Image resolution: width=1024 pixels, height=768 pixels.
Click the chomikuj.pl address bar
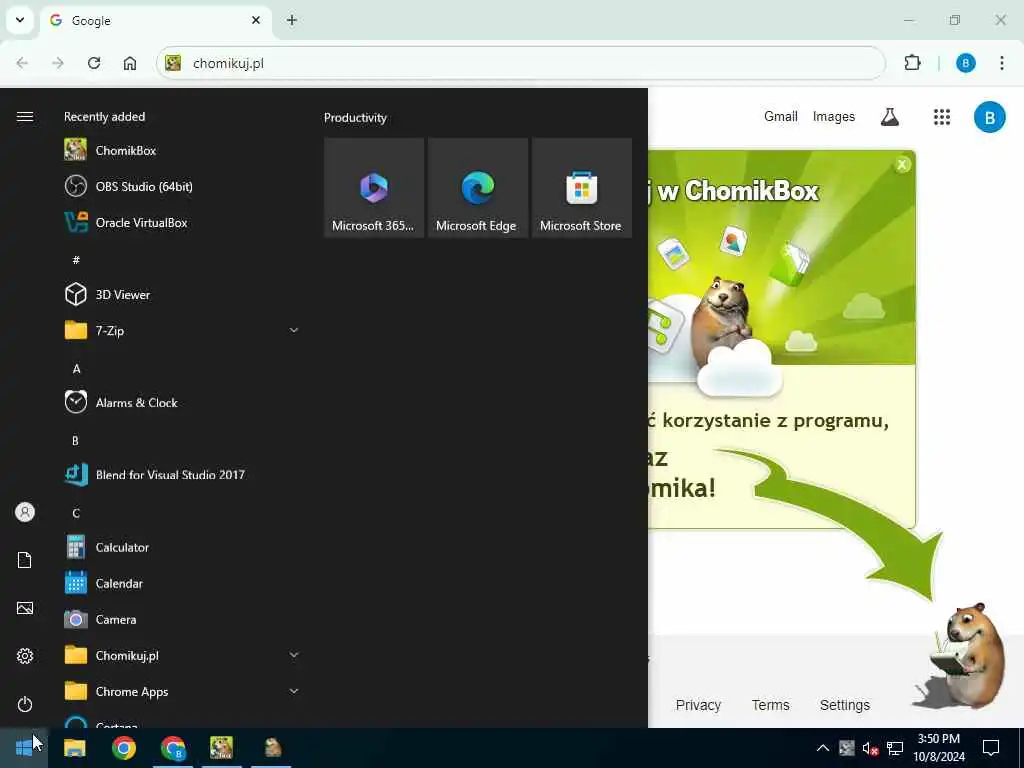point(520,63)
